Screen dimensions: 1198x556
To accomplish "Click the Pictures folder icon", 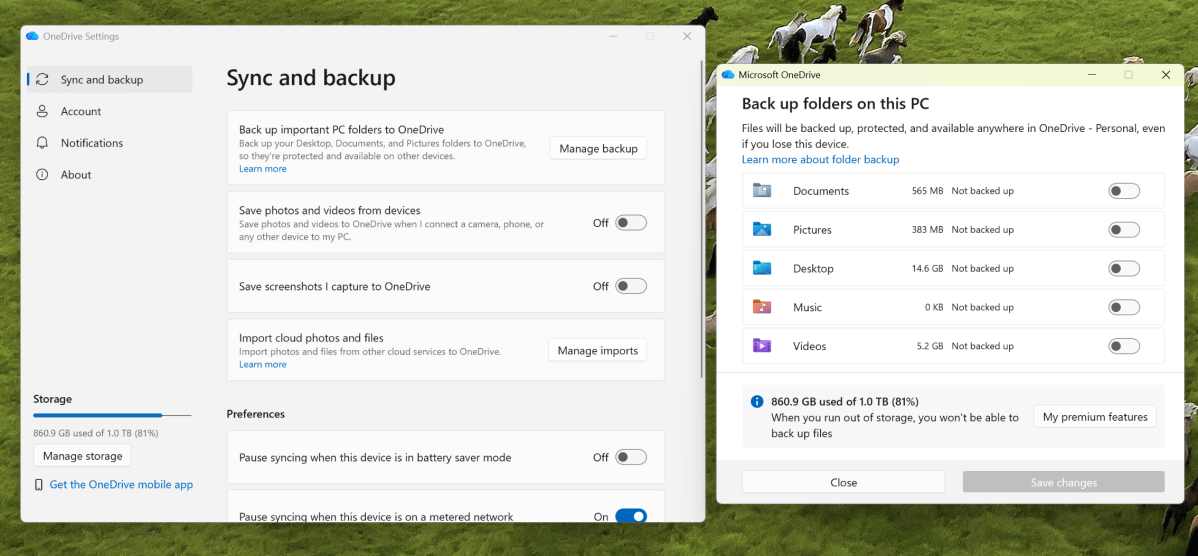I will [x=762, y=230].
